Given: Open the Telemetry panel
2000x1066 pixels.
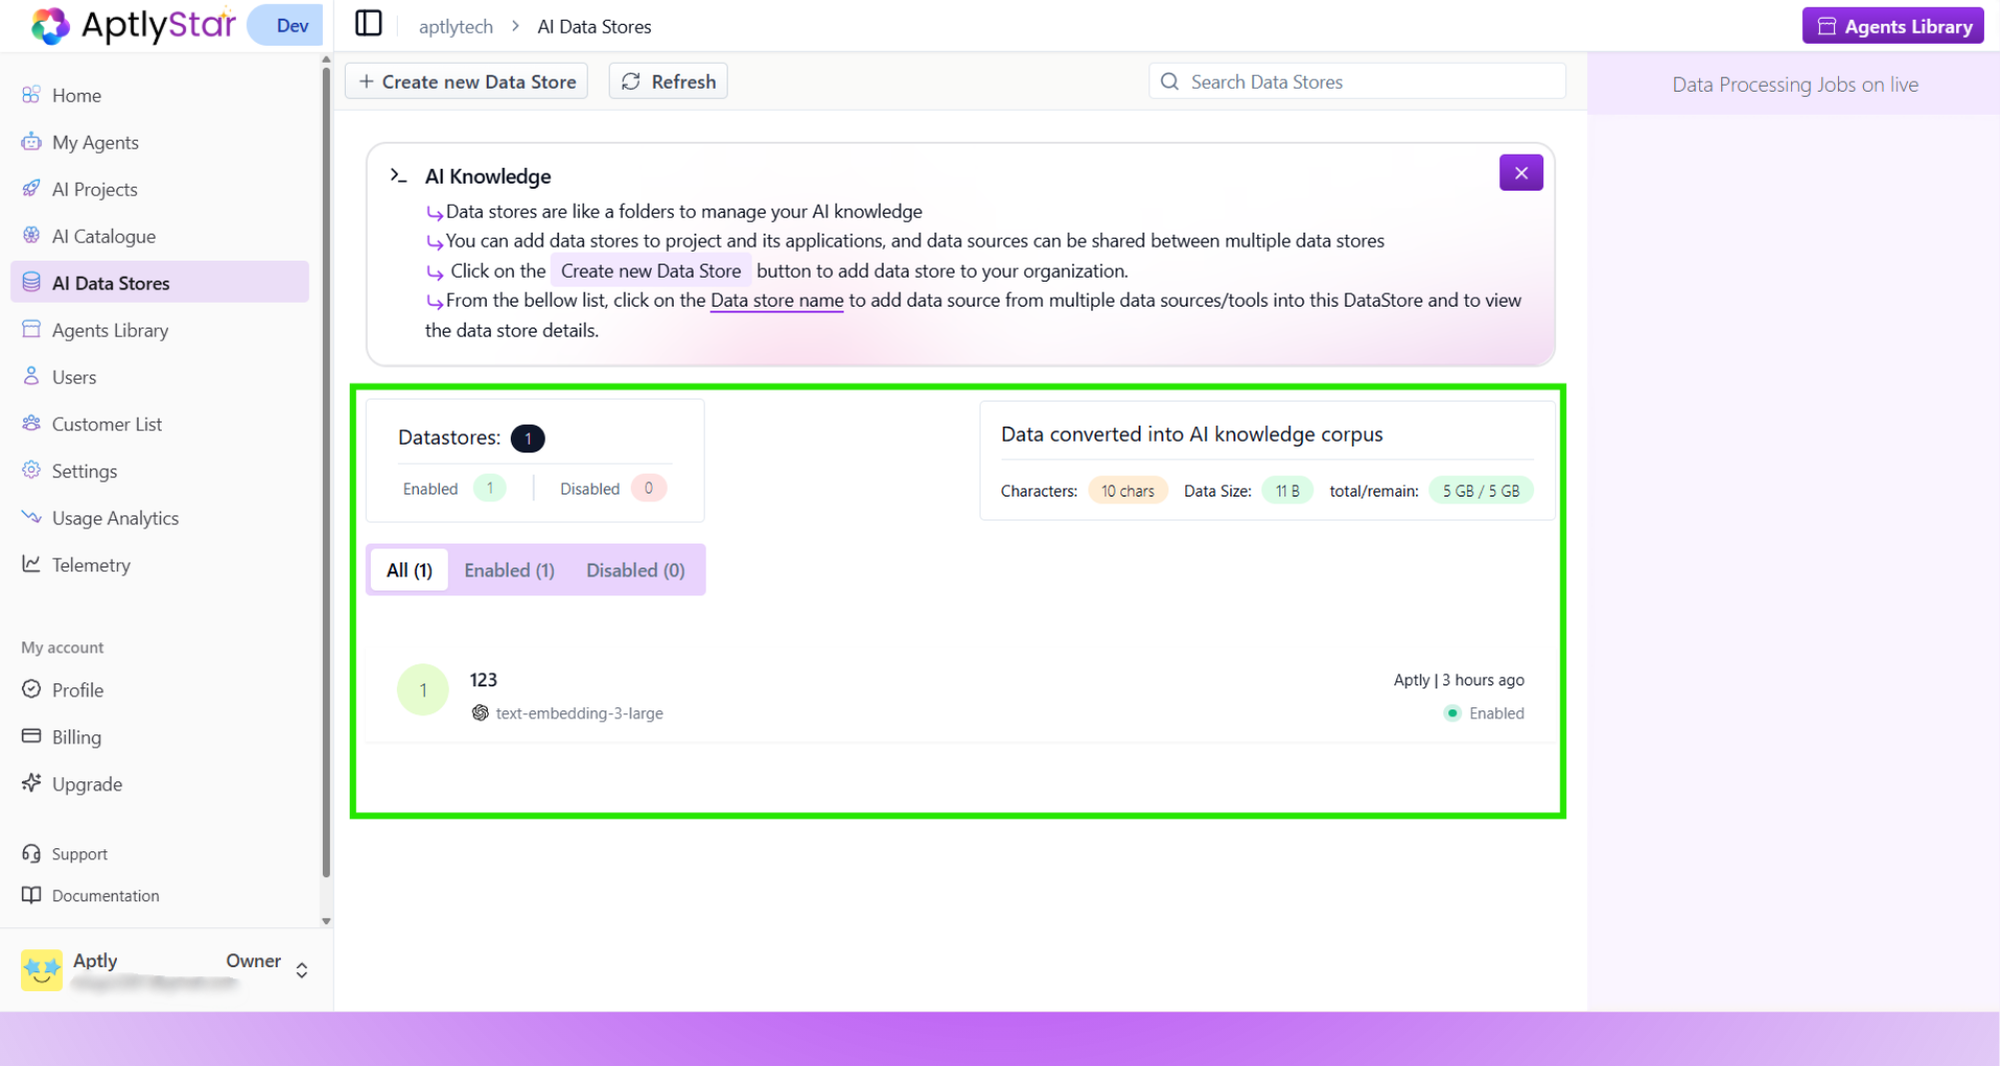Looking at the screenshot, I should click(92, 564).
